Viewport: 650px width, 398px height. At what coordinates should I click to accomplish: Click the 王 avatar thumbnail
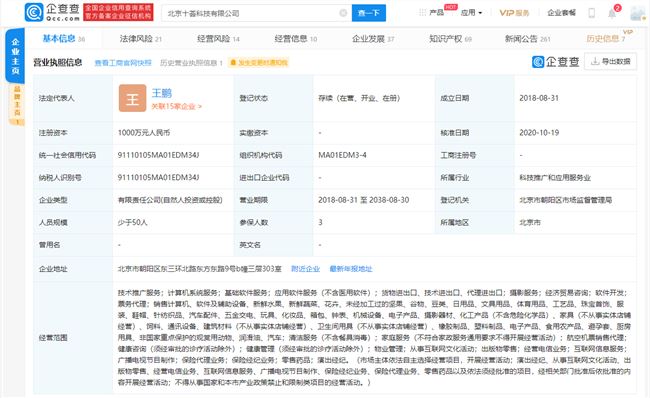(x=132, y=98)
